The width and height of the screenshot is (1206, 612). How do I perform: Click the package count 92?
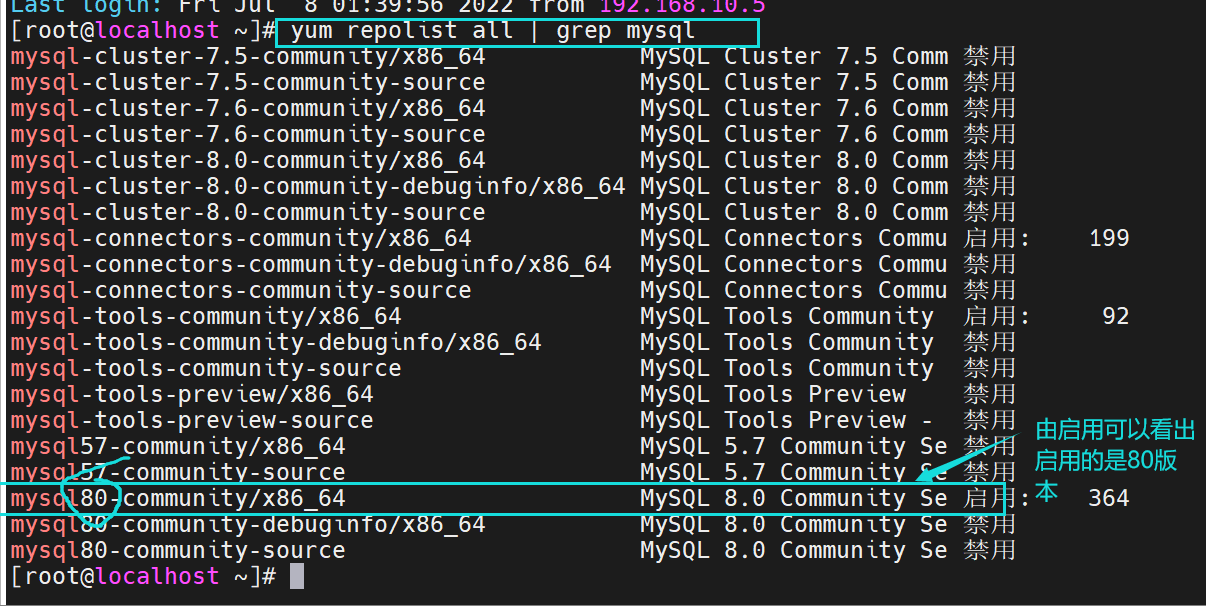[x=1114, y=316]
